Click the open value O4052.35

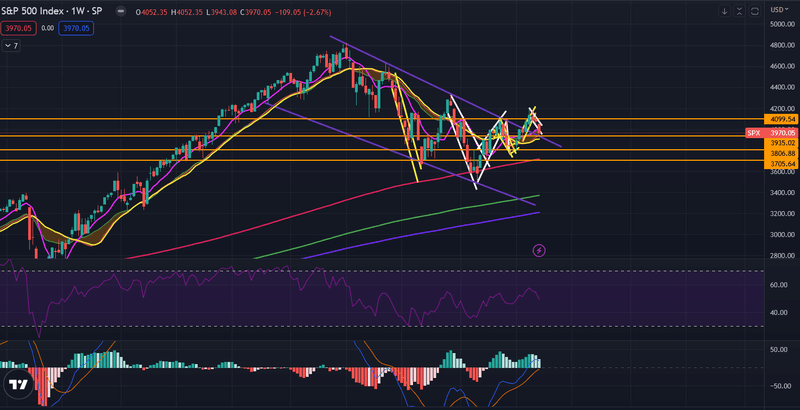(x=153, y=12)
